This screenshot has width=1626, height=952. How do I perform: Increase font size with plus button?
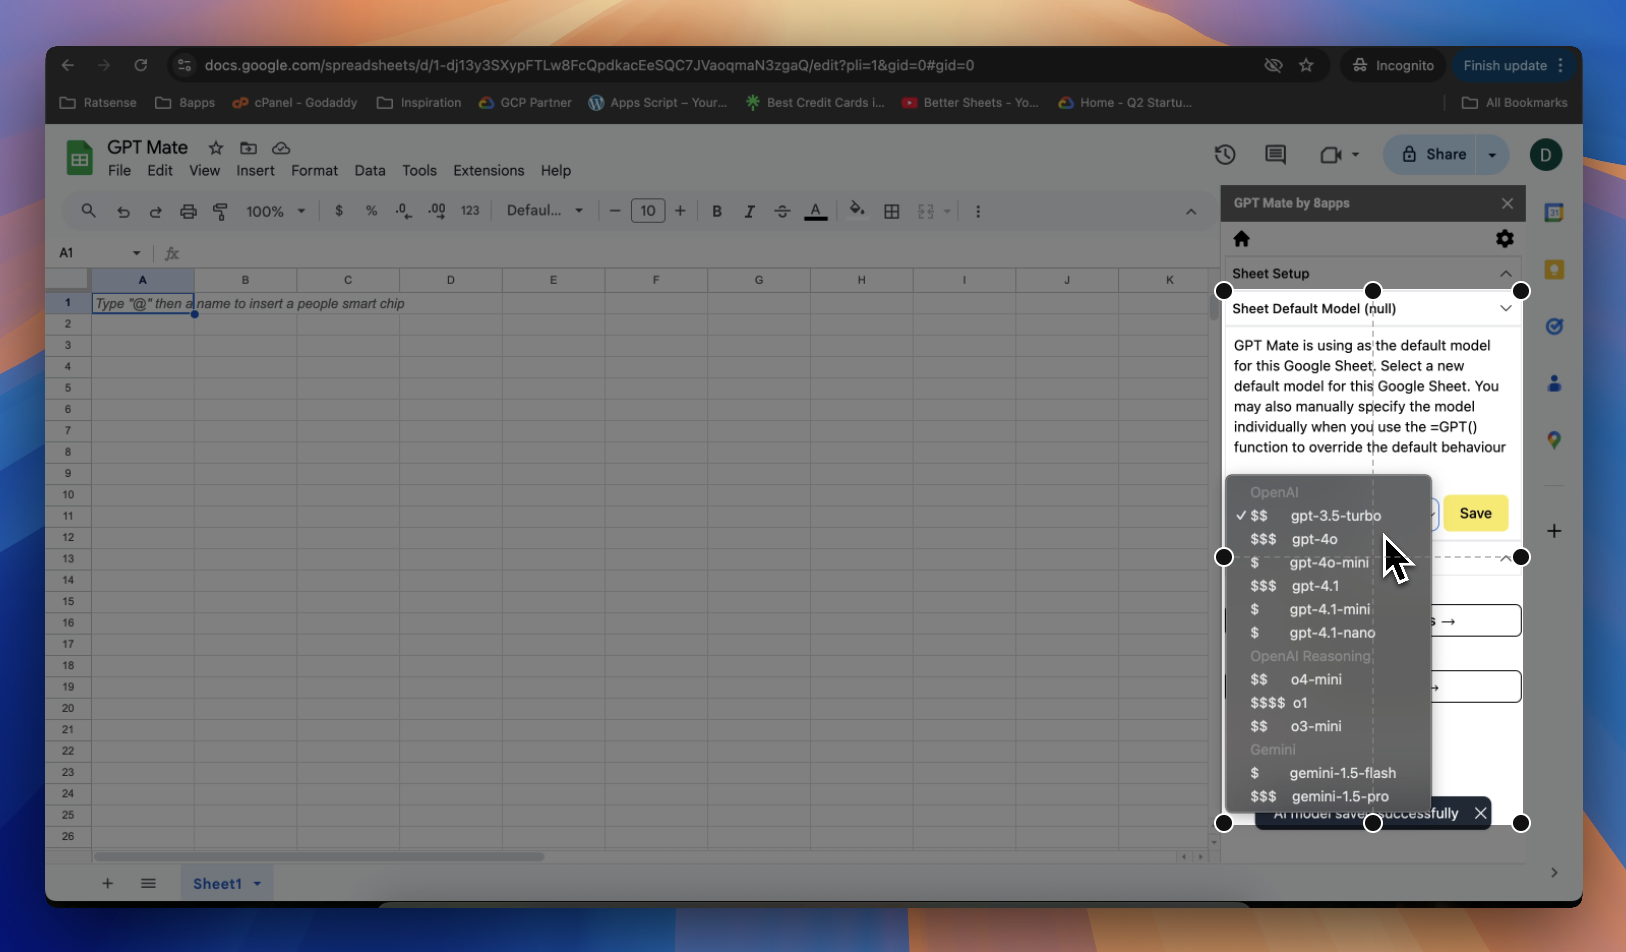coord(680,211)
